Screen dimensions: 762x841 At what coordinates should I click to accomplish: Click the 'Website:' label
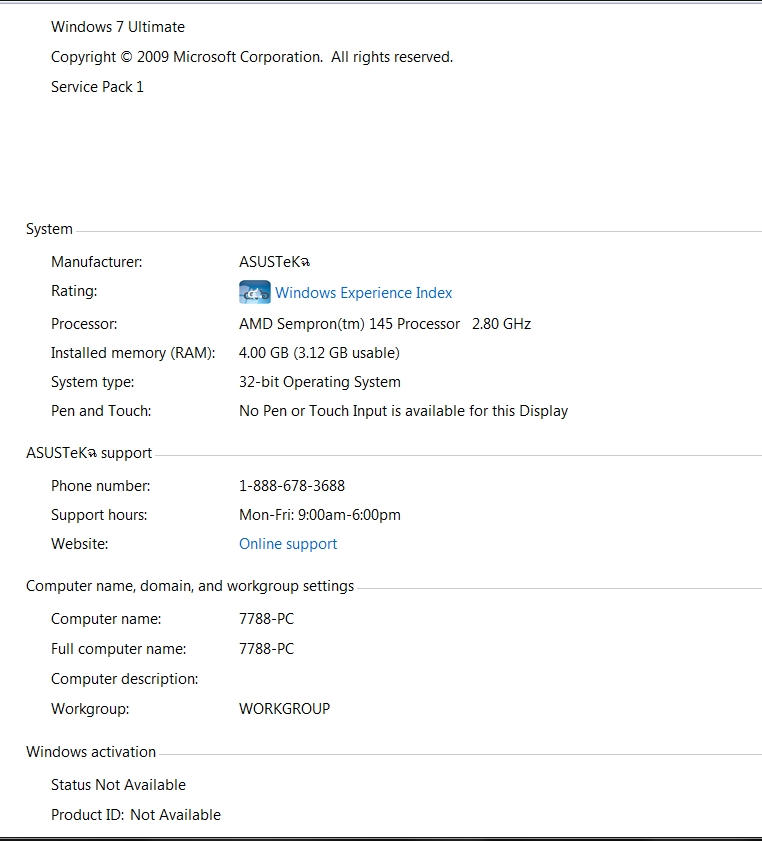[x=80, y=544]
